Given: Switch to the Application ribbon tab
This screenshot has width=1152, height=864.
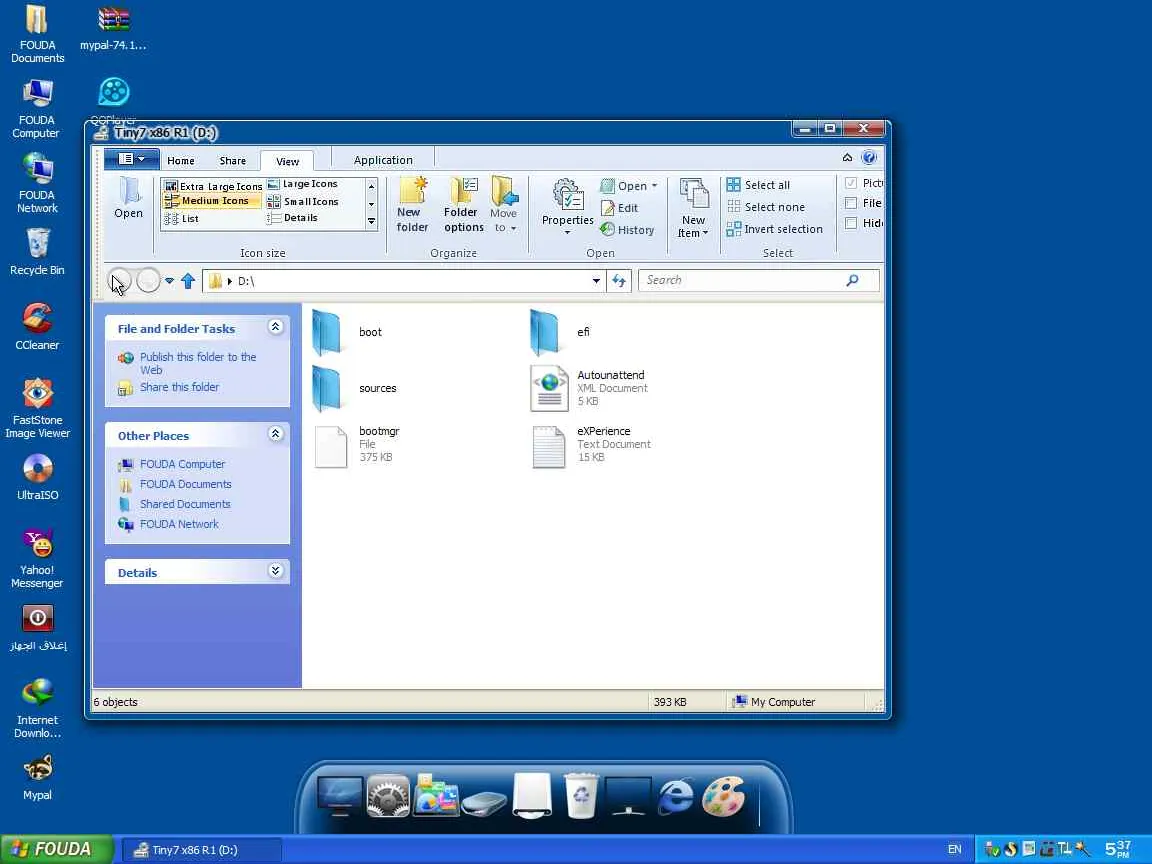Looking at the screenshot, I should tap(383, 160).
